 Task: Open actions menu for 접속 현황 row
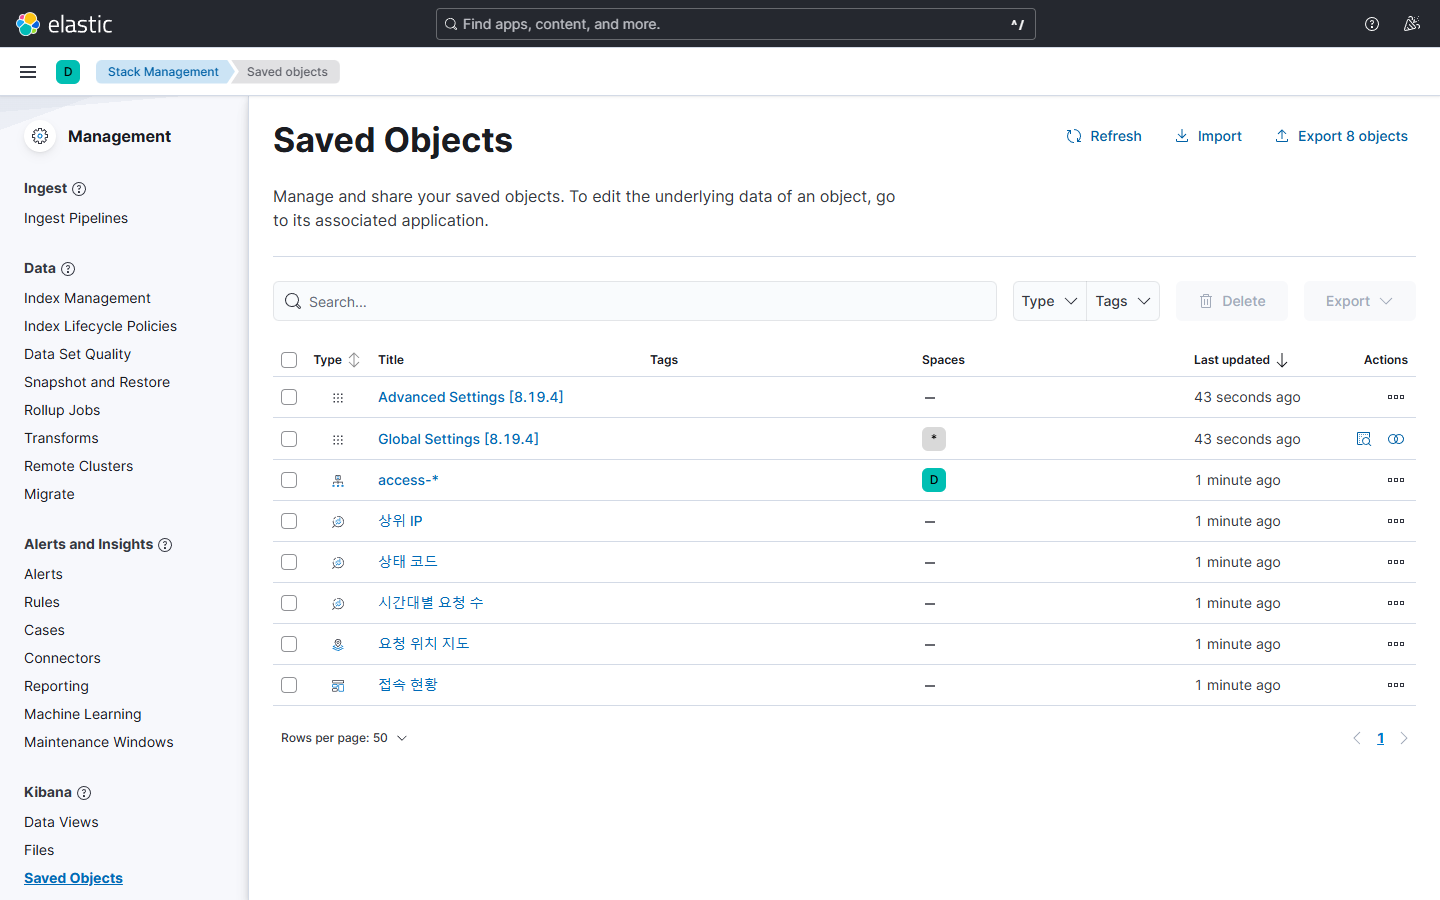(1396, 685)
